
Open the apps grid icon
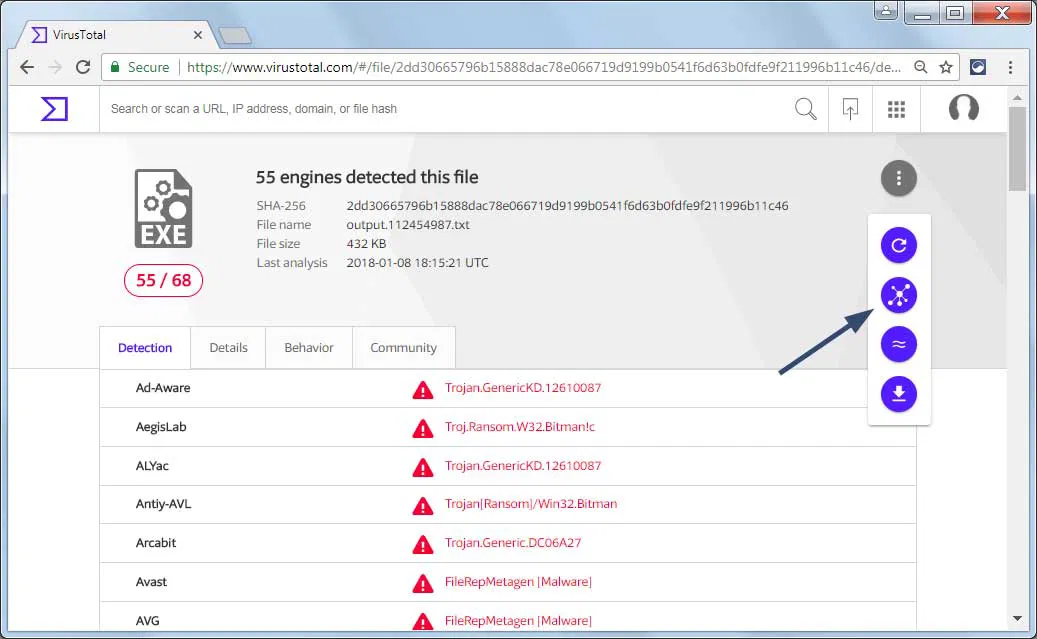point(896,108)
